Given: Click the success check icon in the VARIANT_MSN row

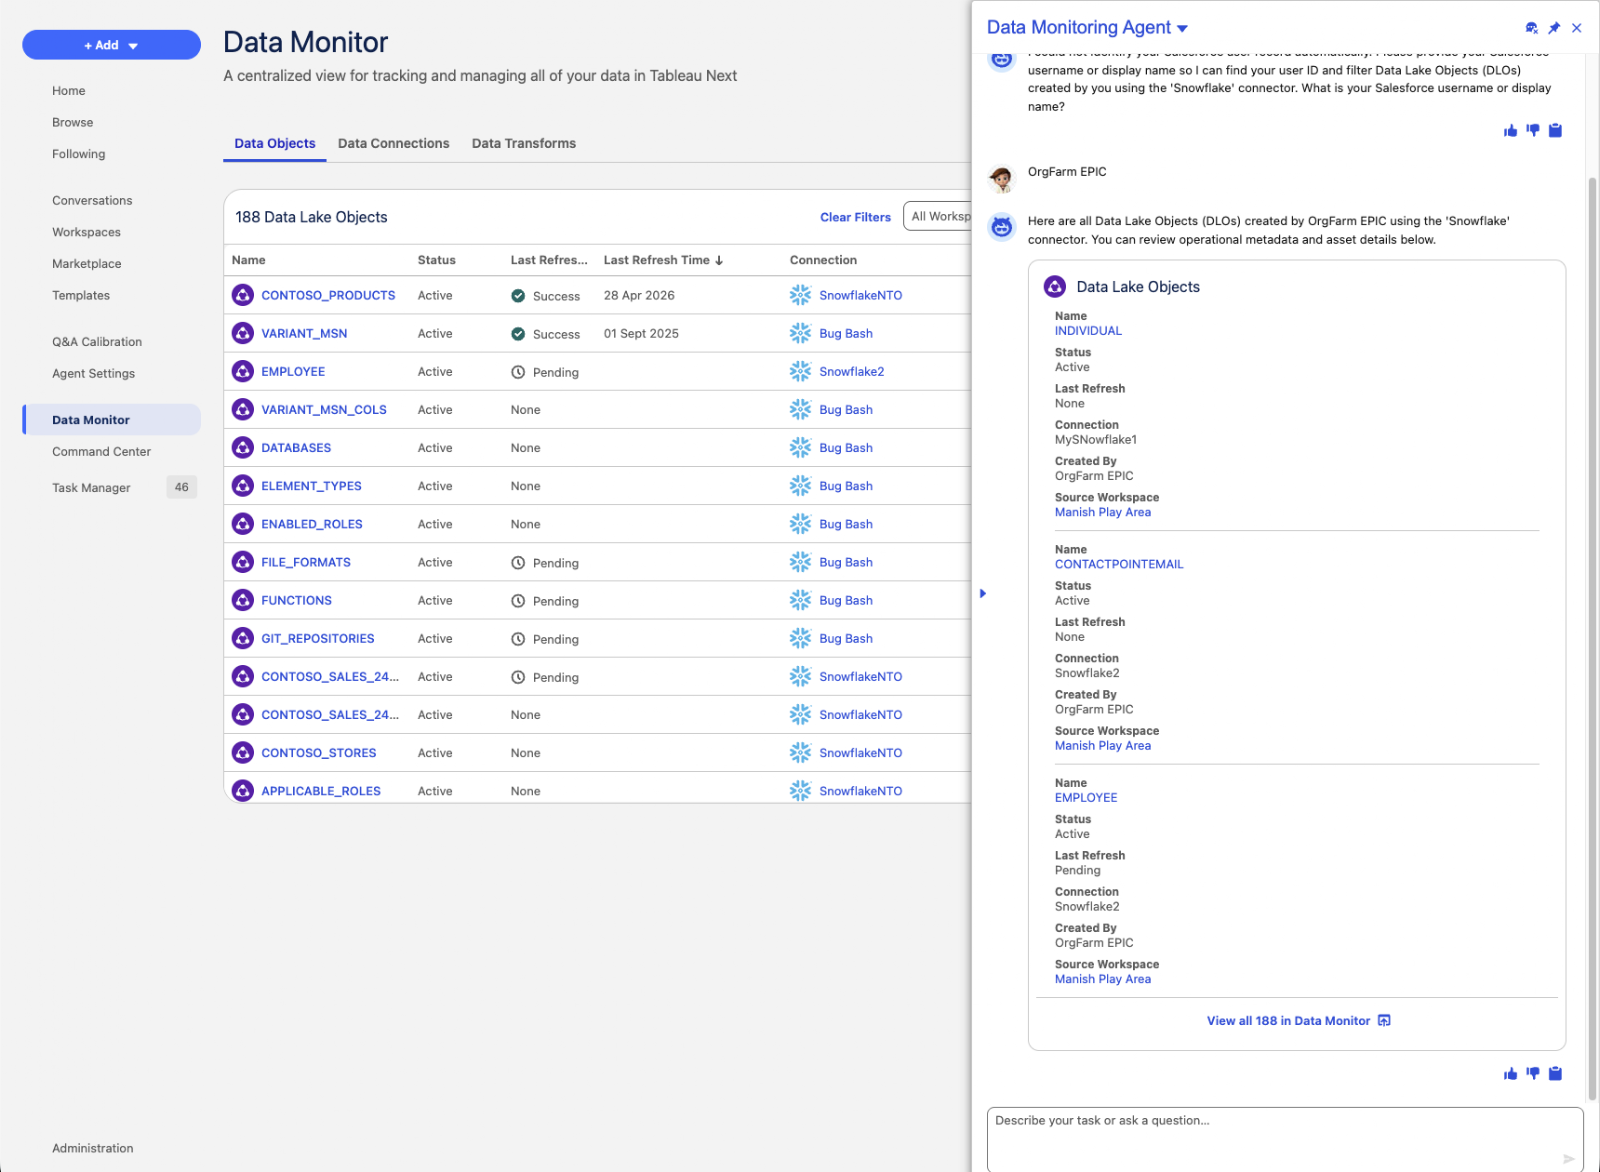Looking at the screenshot, I should pyautogui.click(x=518, y=334).
